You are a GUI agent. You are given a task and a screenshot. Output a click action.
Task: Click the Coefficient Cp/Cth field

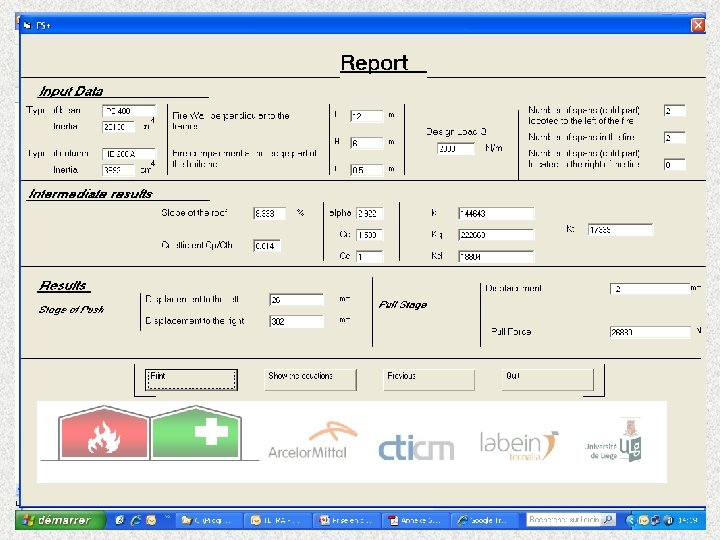[x=267, y=246]
